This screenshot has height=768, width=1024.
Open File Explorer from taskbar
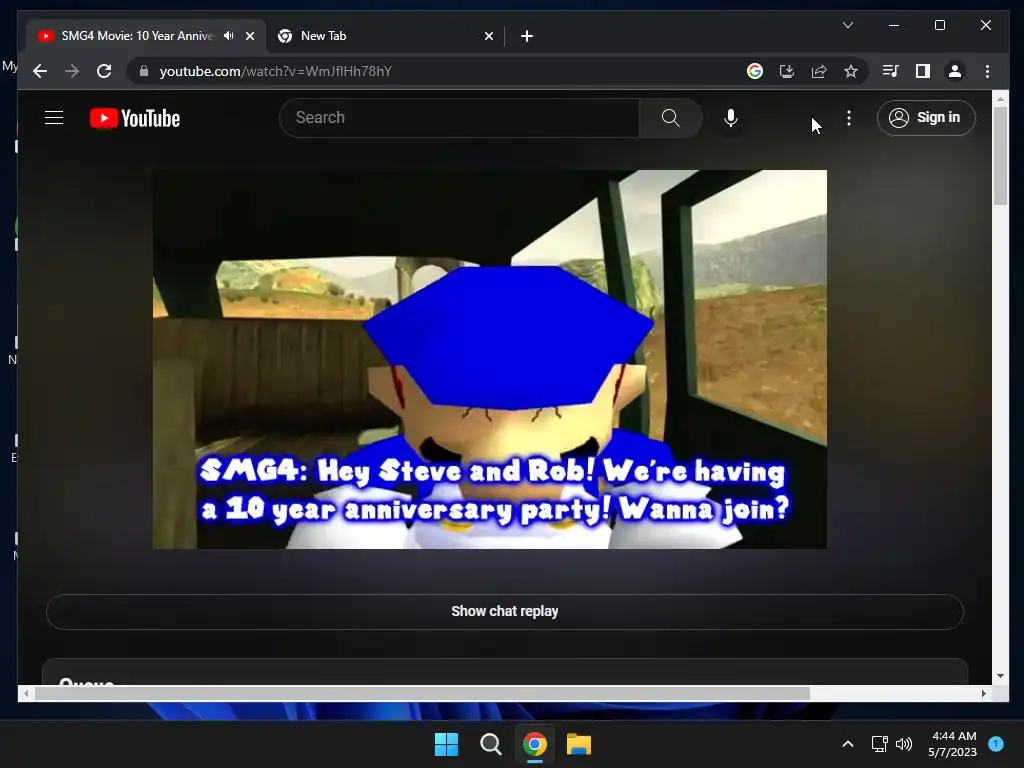click(x=579, y=744)
